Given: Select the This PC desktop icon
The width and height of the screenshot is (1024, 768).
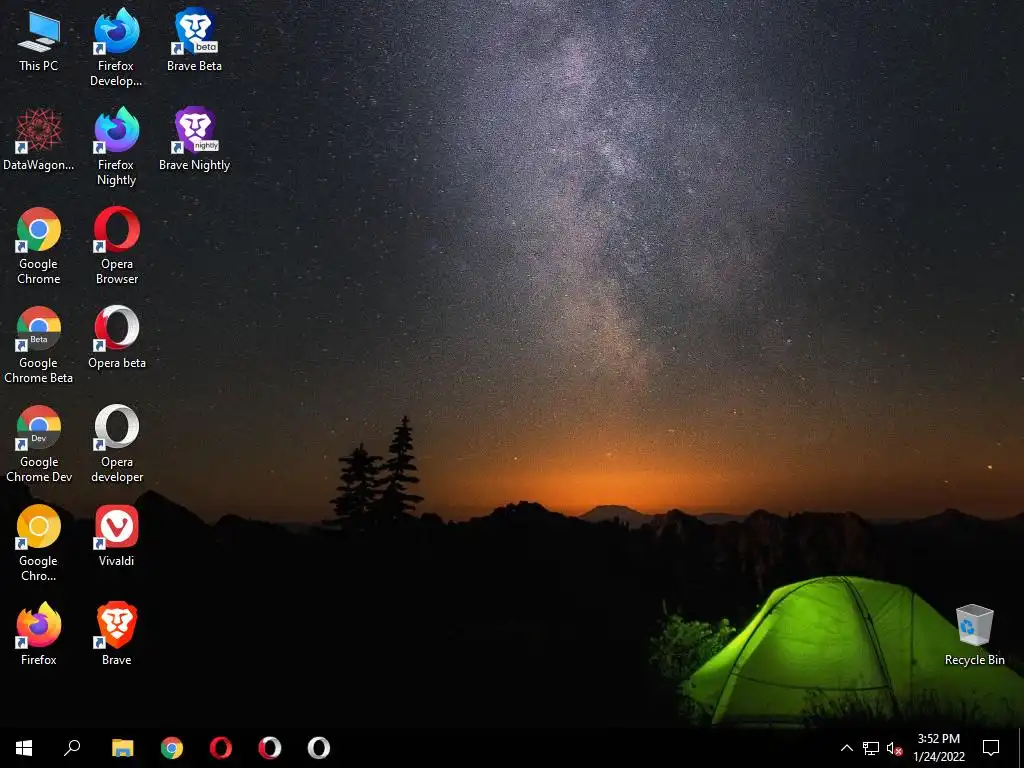Looking at the screenshot, I should pos(39,42).
